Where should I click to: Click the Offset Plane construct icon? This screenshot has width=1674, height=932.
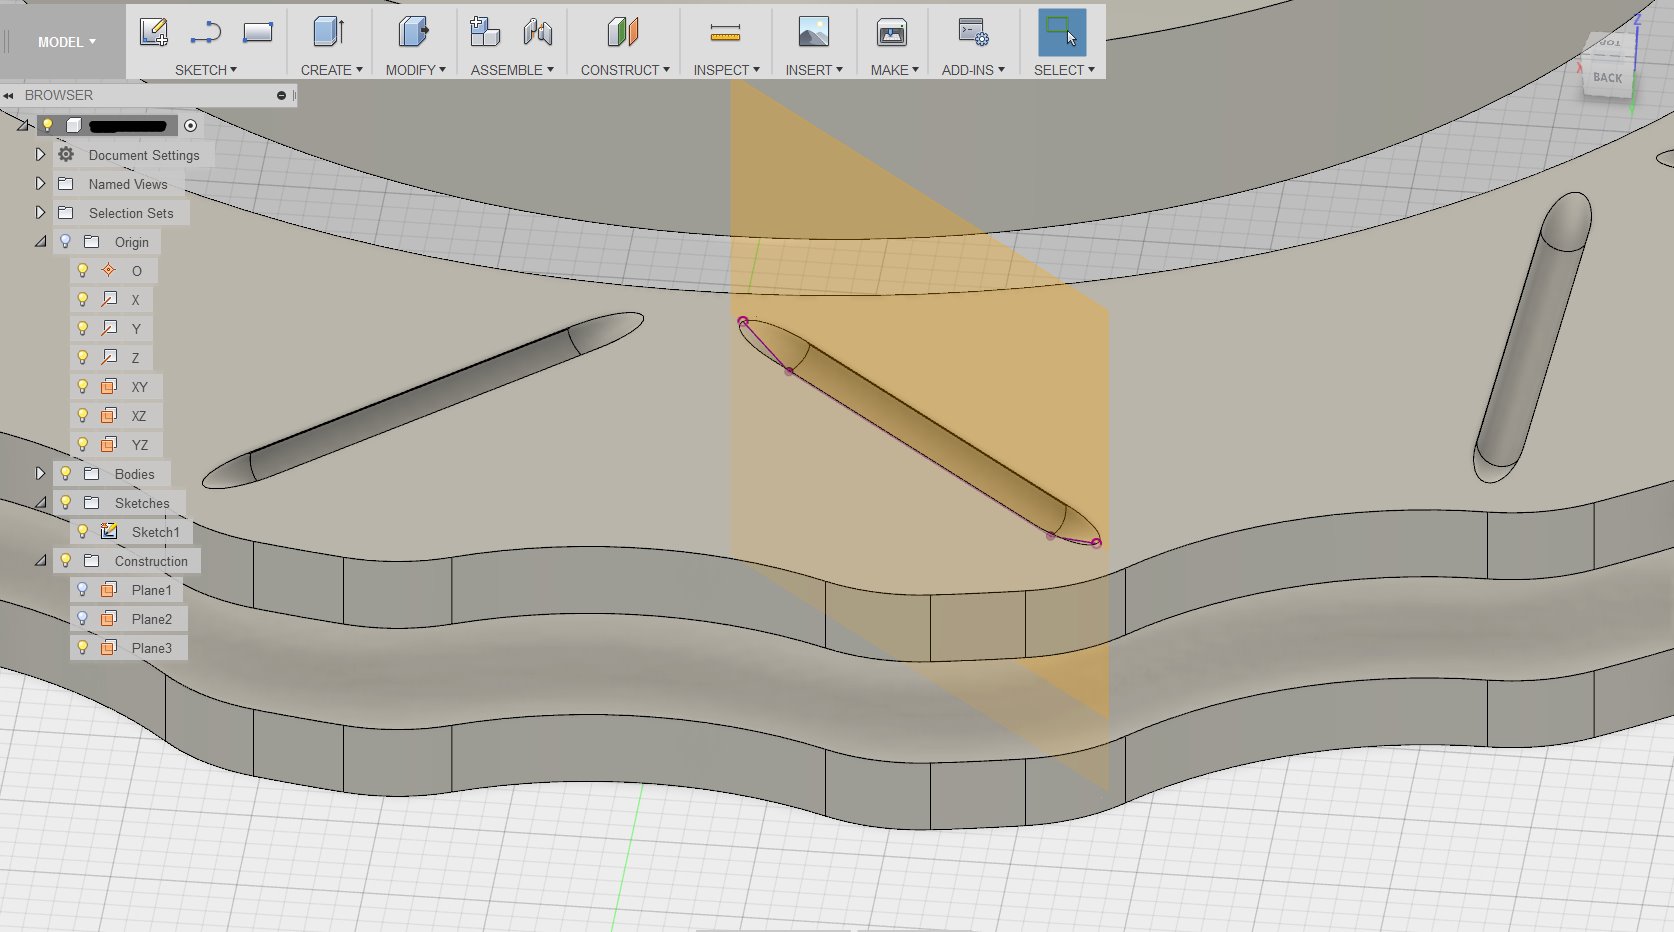pyautogui.click(x=622, y=33)
